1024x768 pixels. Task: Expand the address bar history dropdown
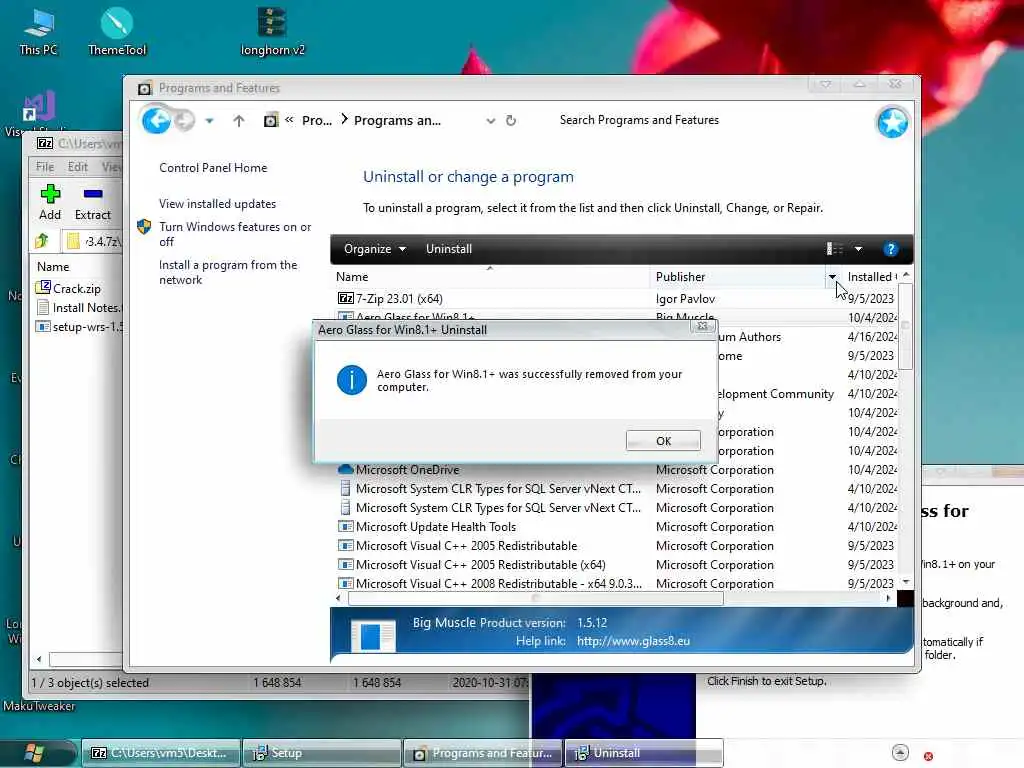coord(490,121)
